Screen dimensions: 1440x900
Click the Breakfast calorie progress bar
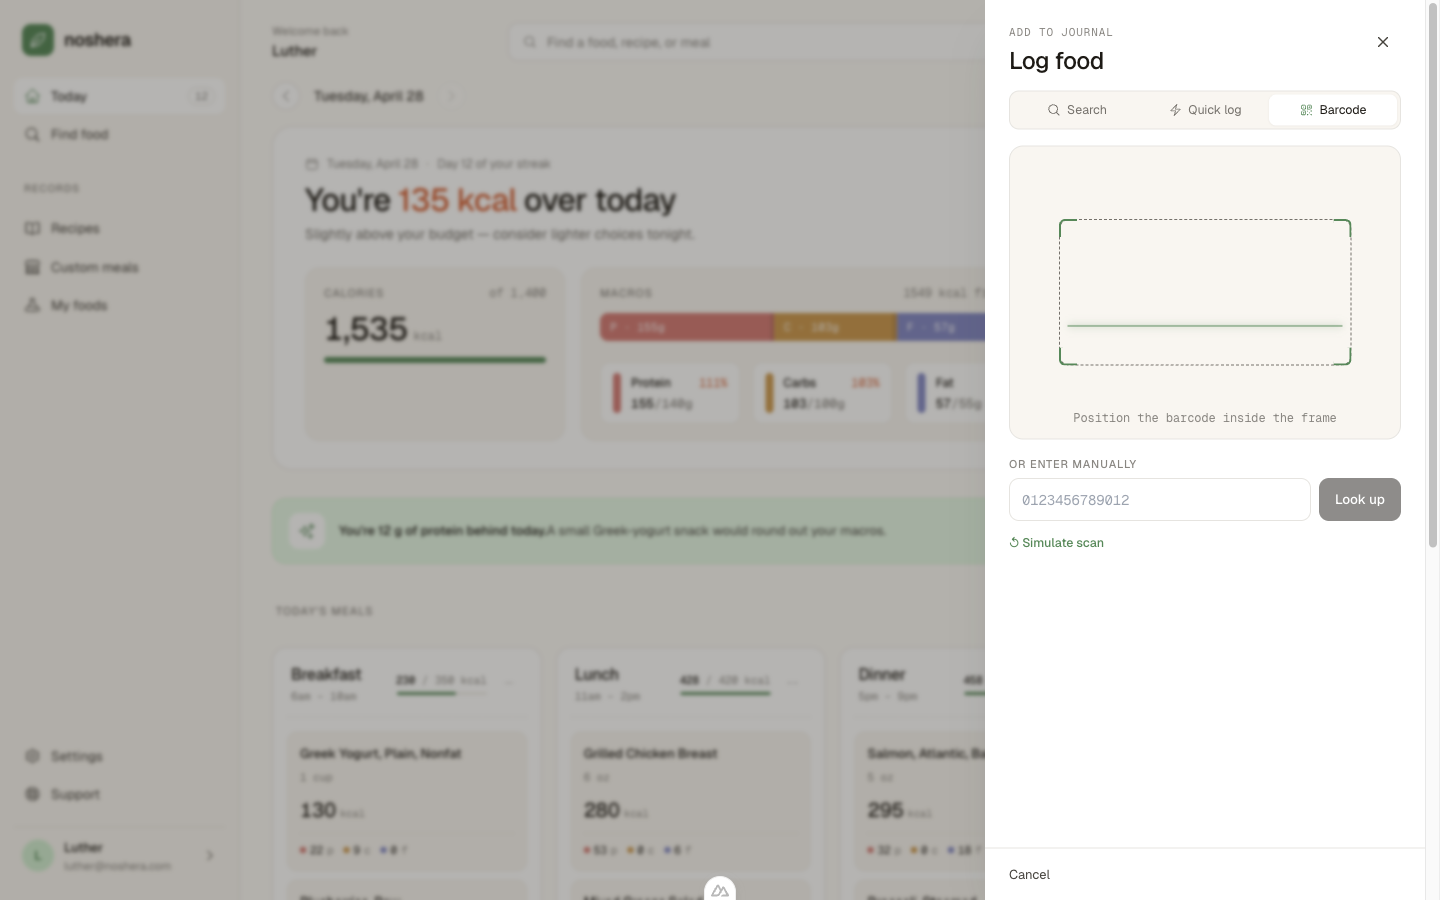tap(442, 693)
